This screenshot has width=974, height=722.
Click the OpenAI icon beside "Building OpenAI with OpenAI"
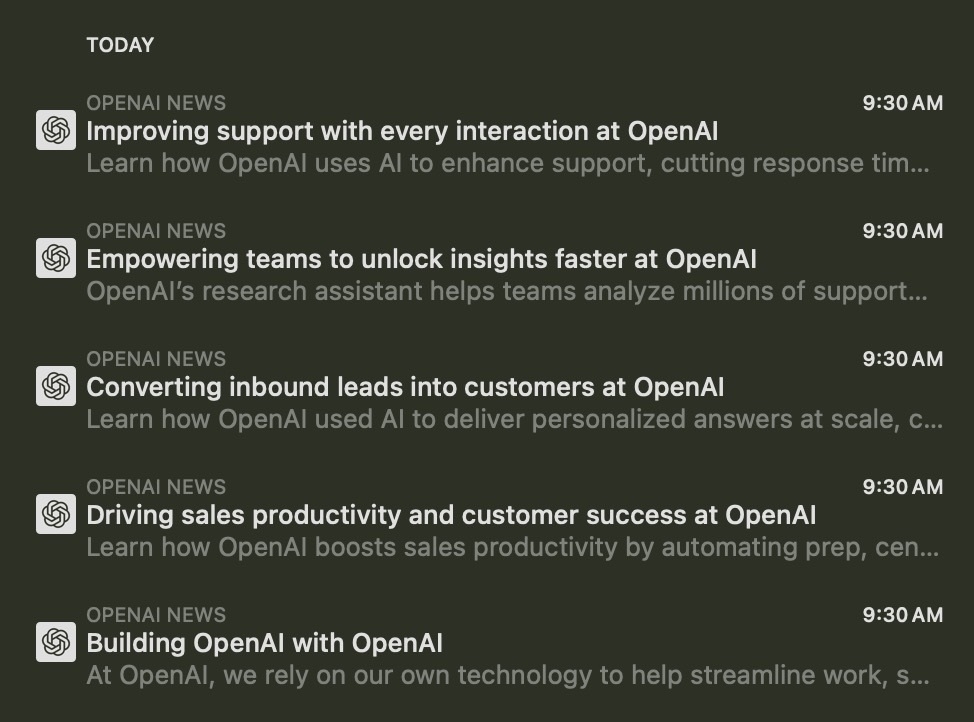[56, 642]
